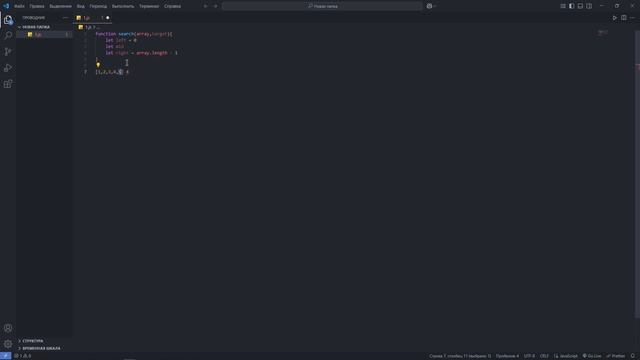
Task: Run the code with play icon
Action: point(615,18)
